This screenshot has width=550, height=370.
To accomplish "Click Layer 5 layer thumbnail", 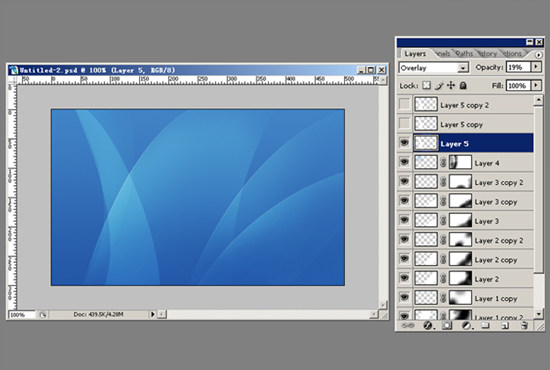I will coord(426,143).
